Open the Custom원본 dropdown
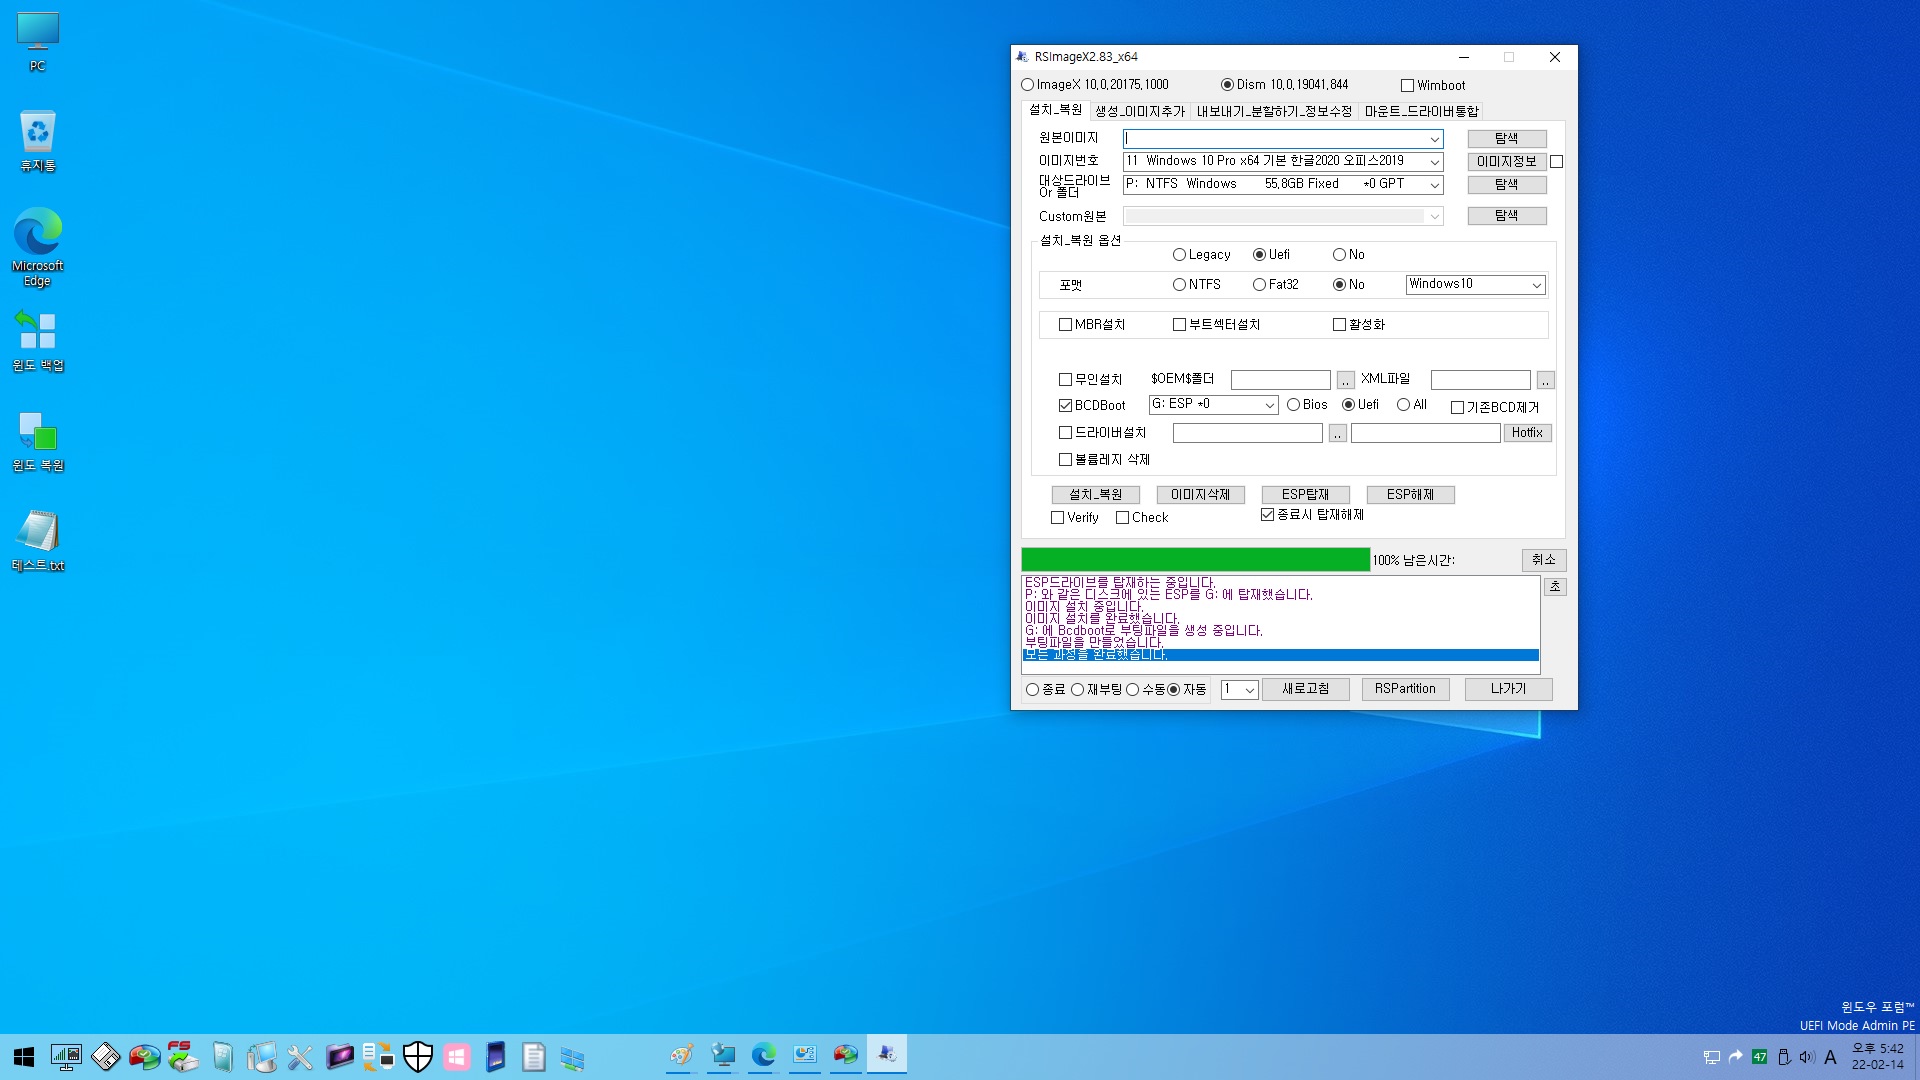This screenshot has height=1080, width=1920. pyautogui.click(x=1434, y=217)
